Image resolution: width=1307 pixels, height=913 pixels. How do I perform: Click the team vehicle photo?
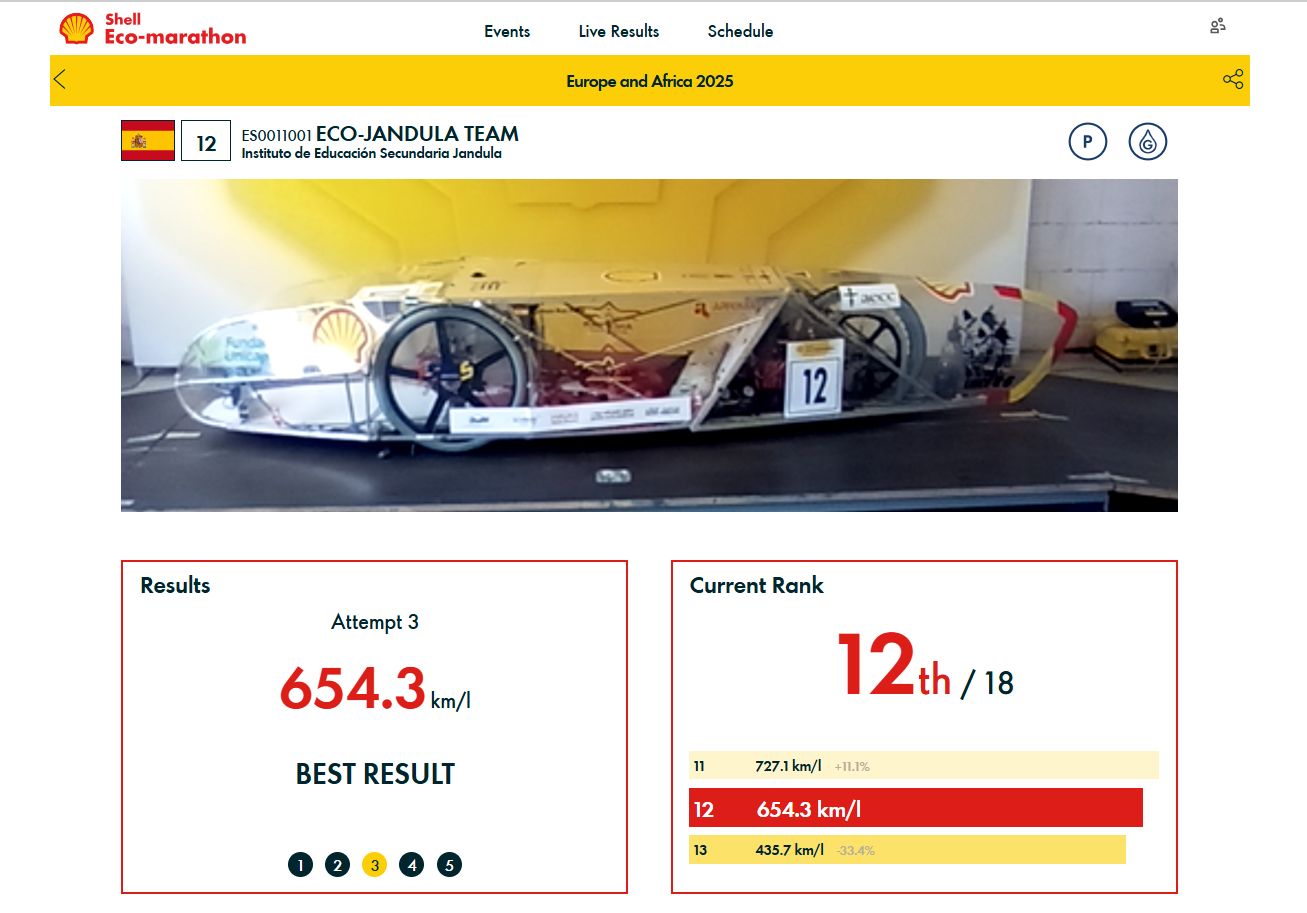coord(649,345)
